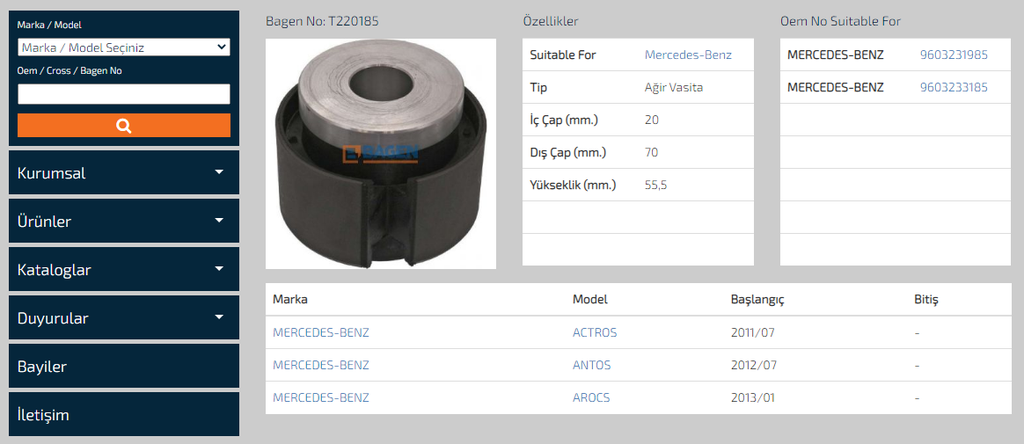
Task: Follow the Mercedes-Benz Suitable For link
Action: pyautogui.click(x=688, y=55)
